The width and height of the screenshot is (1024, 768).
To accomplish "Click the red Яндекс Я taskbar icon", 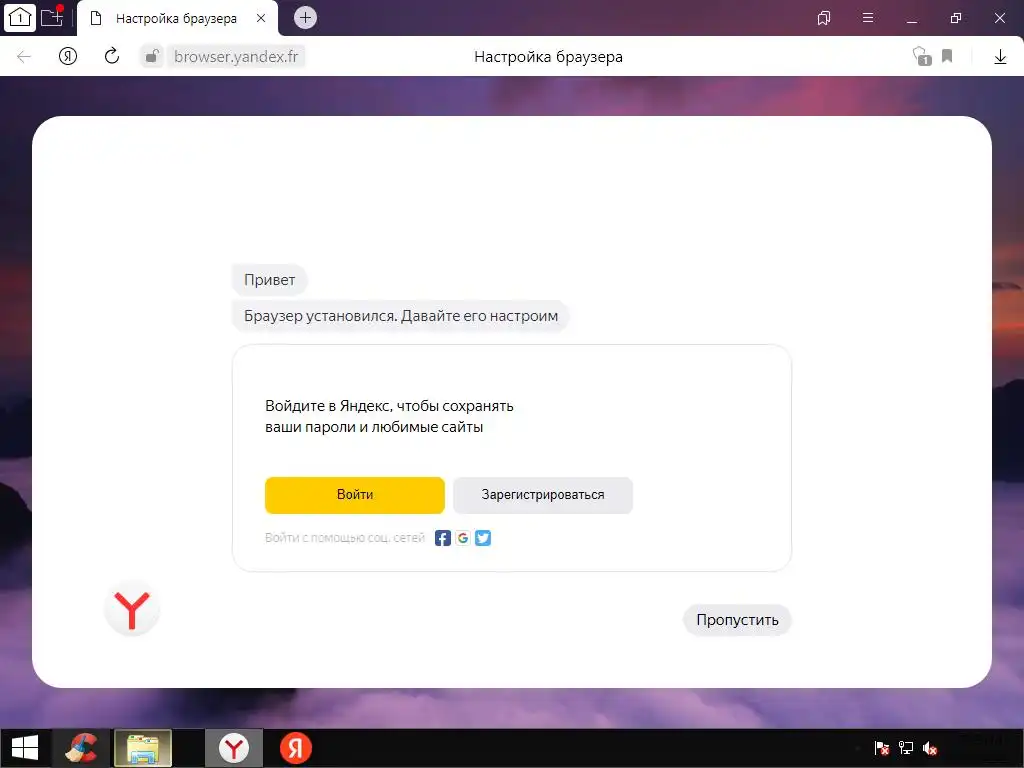I will click(296, 748).
